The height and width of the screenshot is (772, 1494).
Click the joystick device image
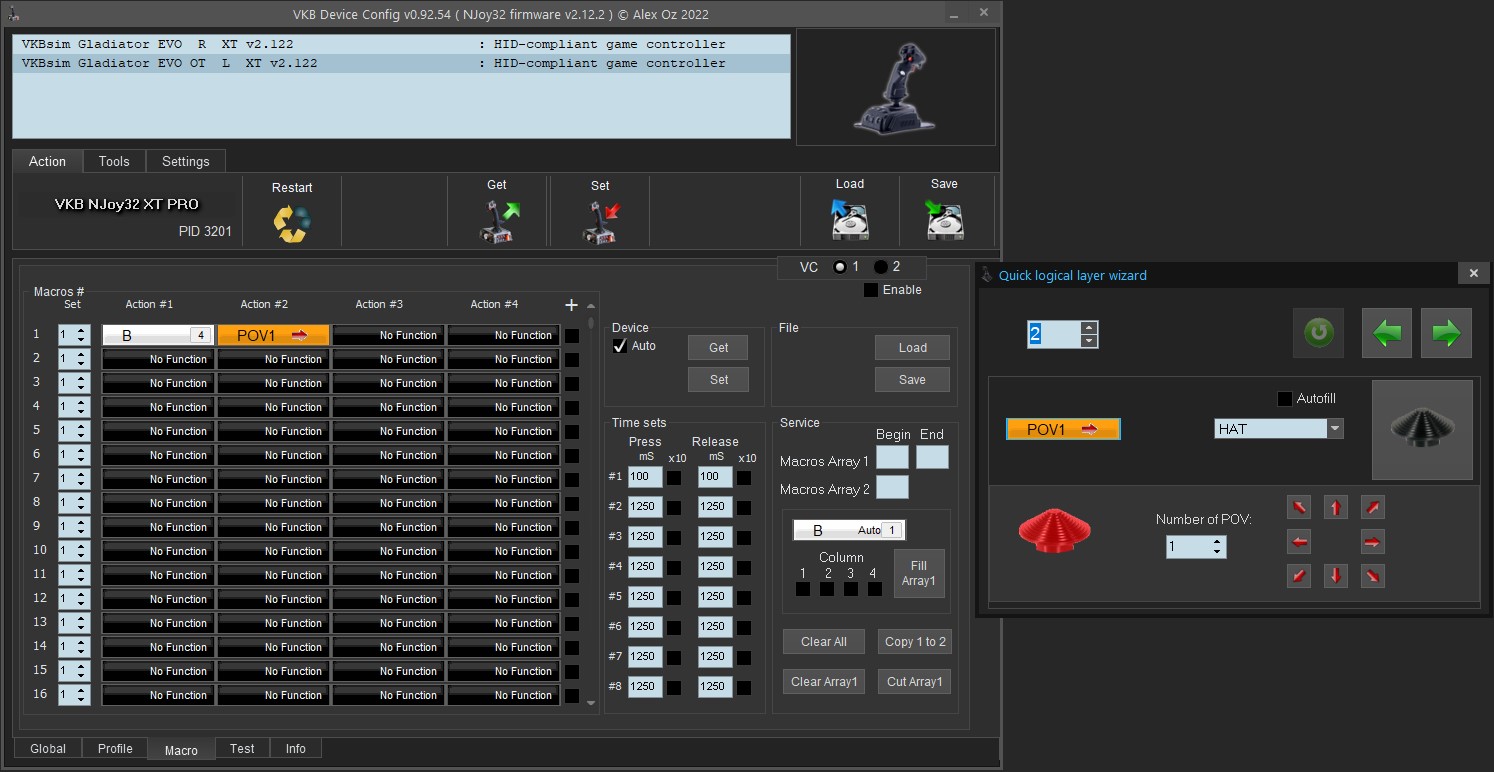[895, 87]
